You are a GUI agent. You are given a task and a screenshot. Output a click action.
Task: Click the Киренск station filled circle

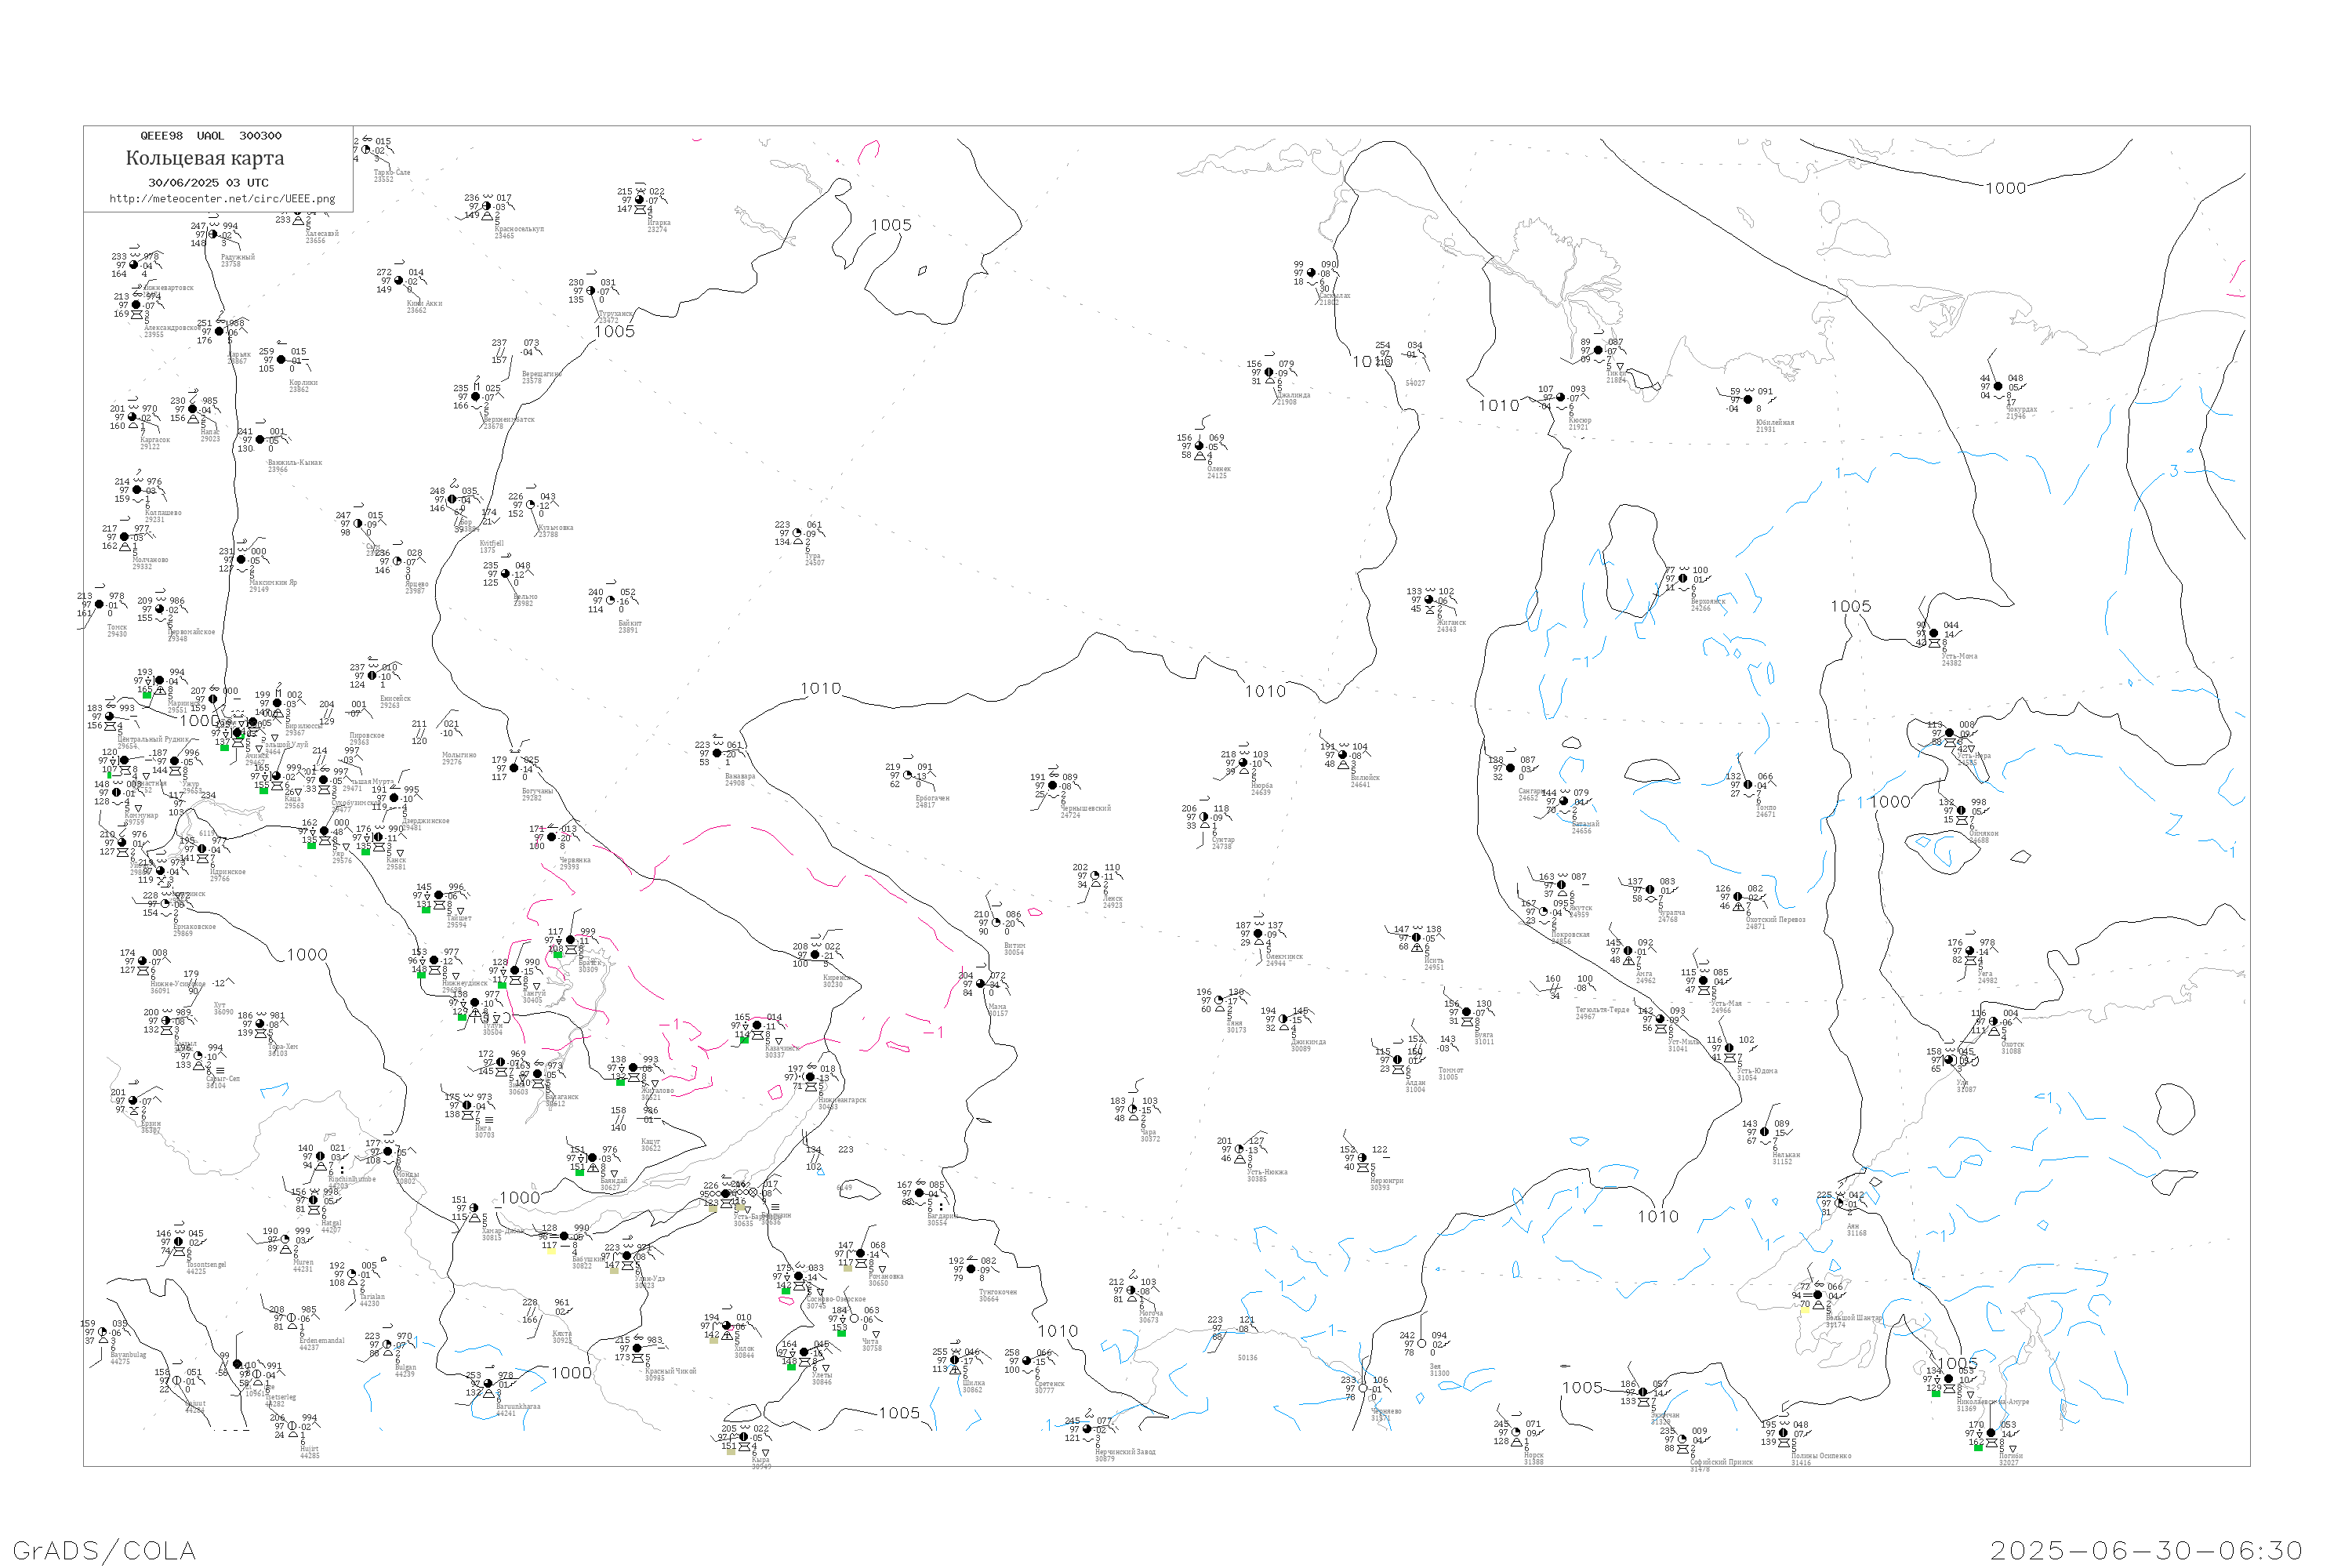(816, 955)
